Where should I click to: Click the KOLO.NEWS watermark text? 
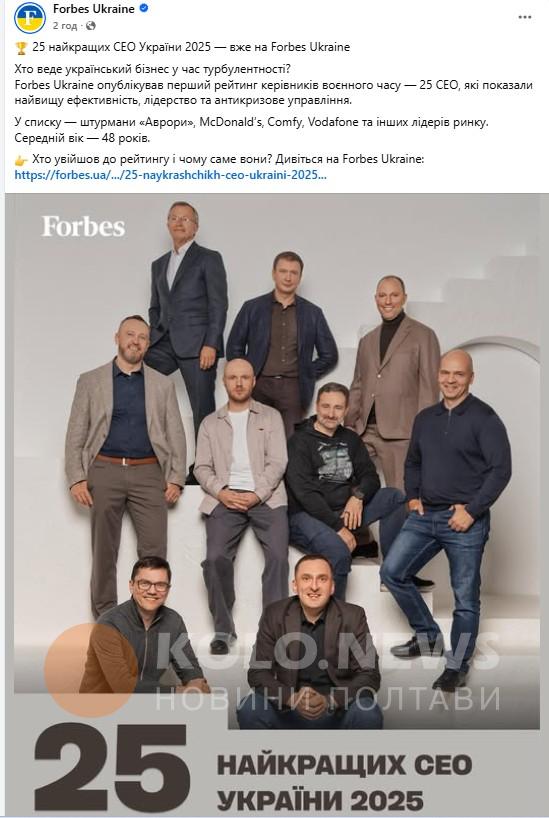pyautogui.click(x=328, y=652)
